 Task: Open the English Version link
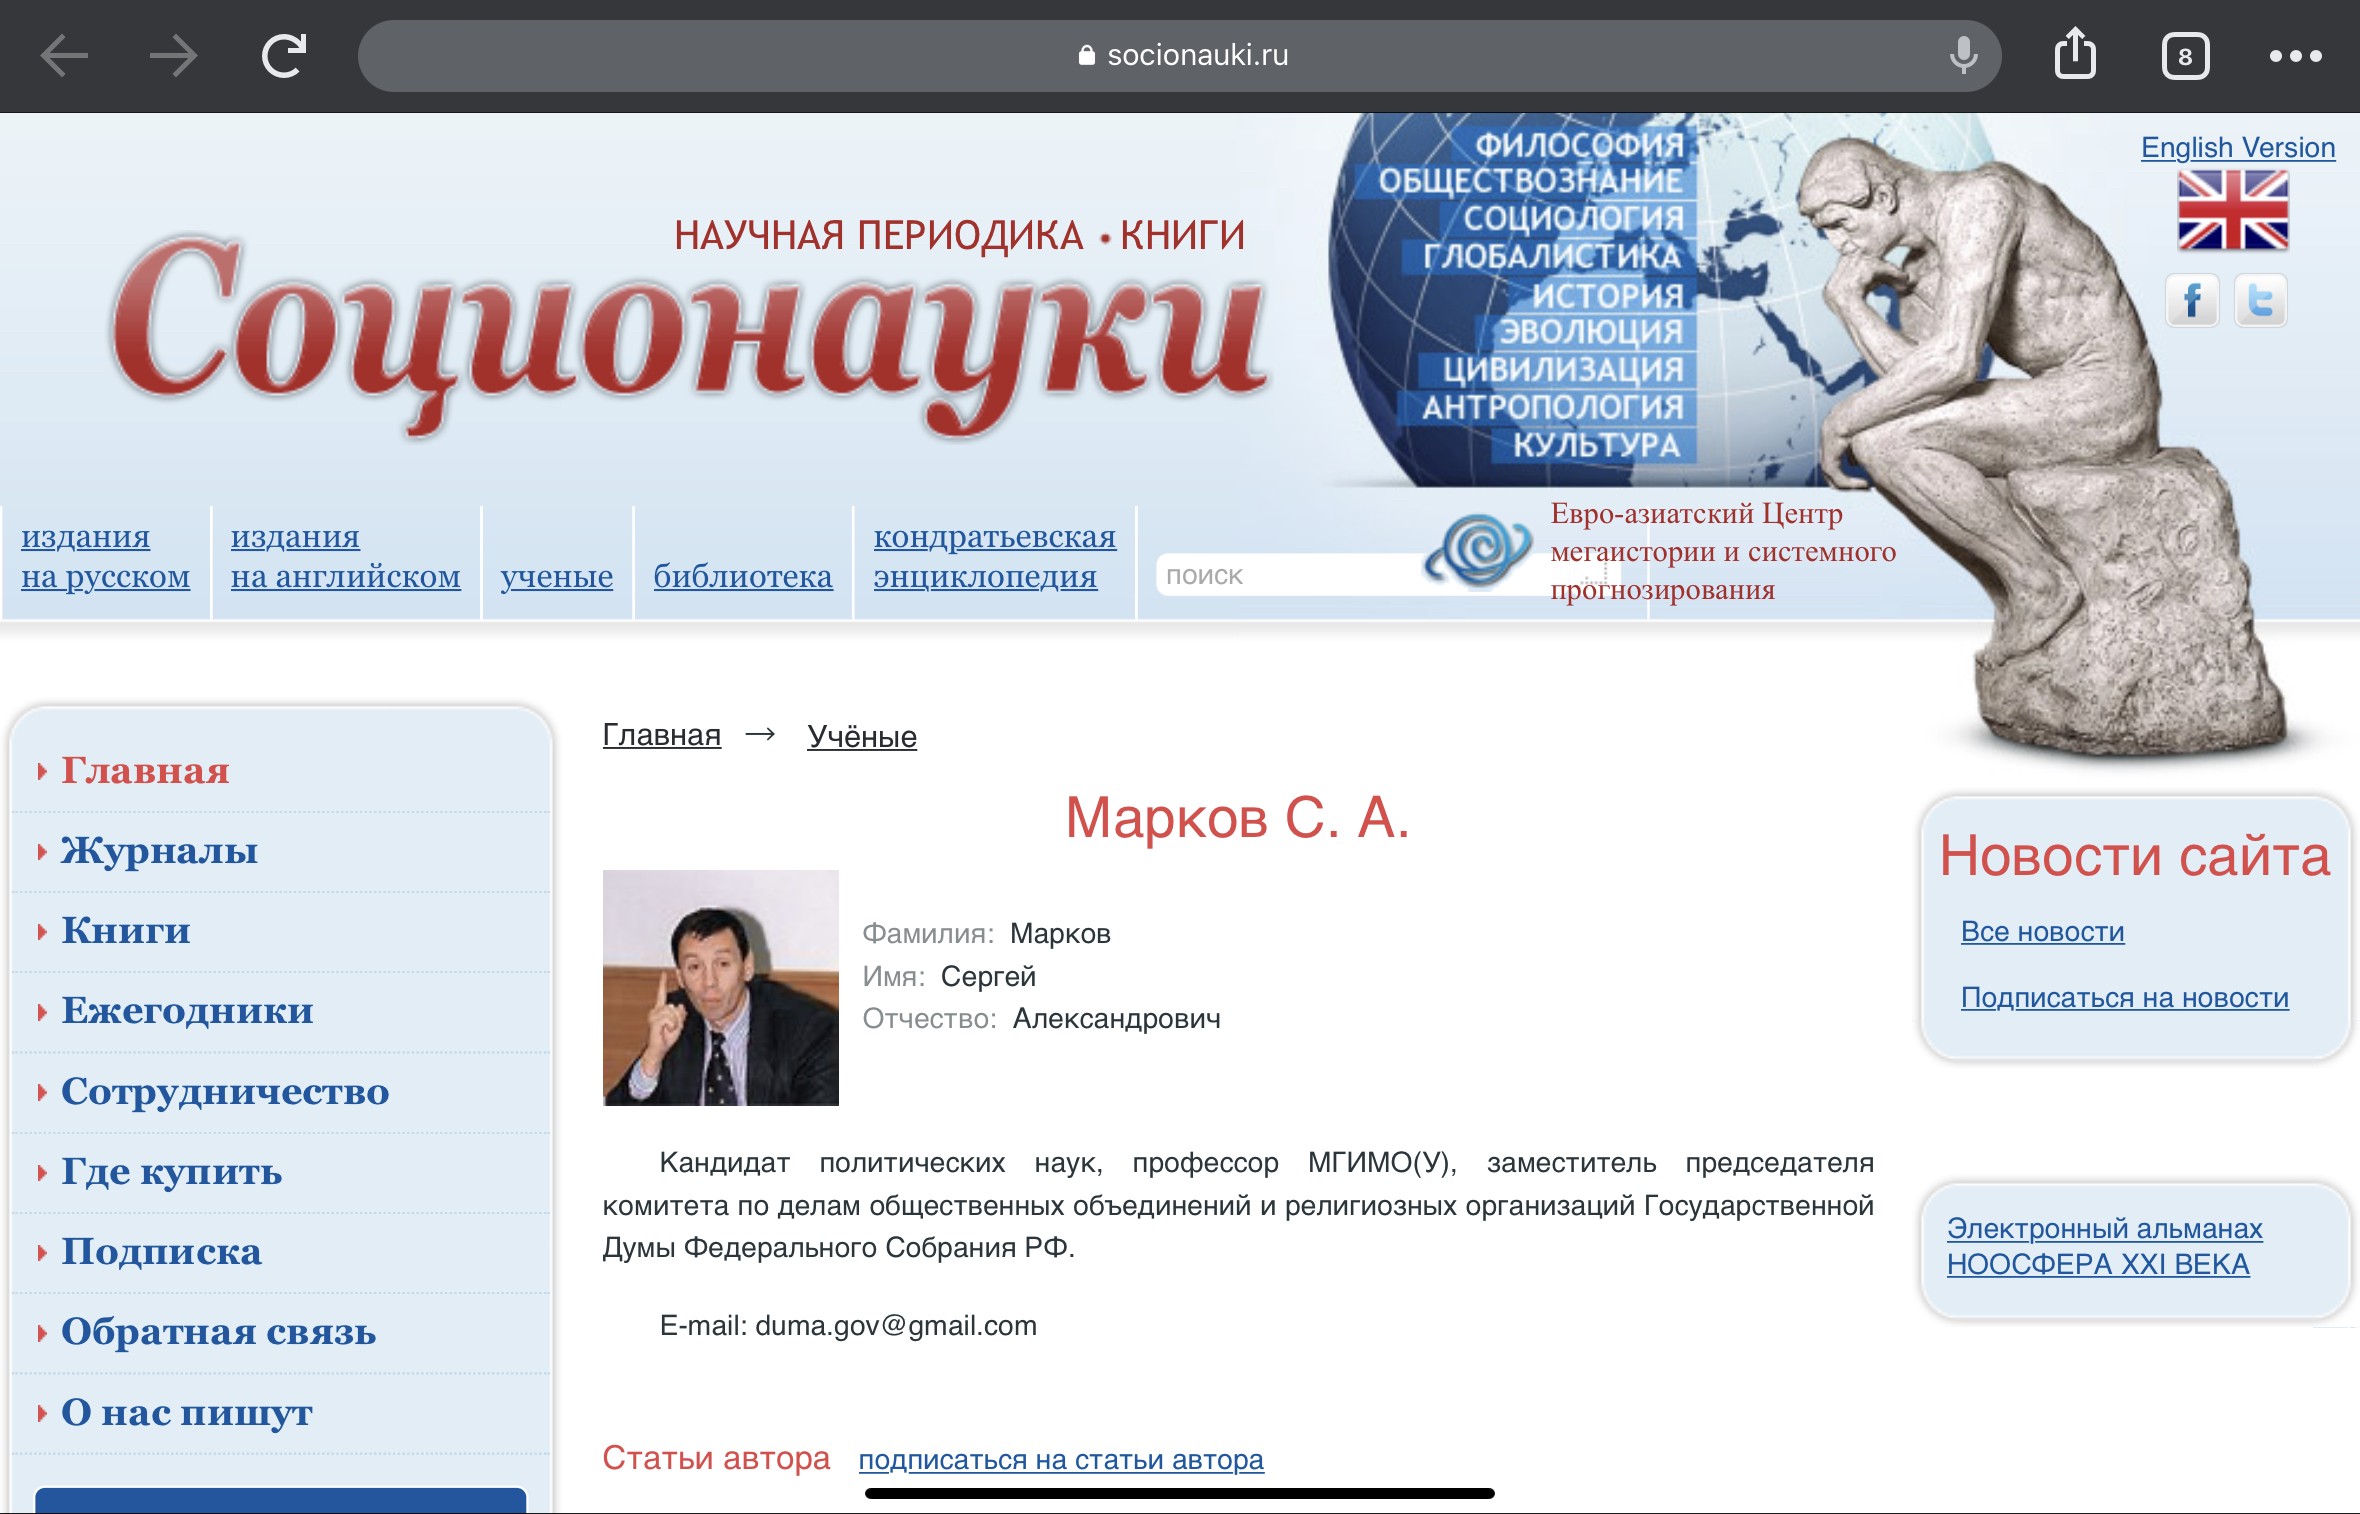point(2237,147)
